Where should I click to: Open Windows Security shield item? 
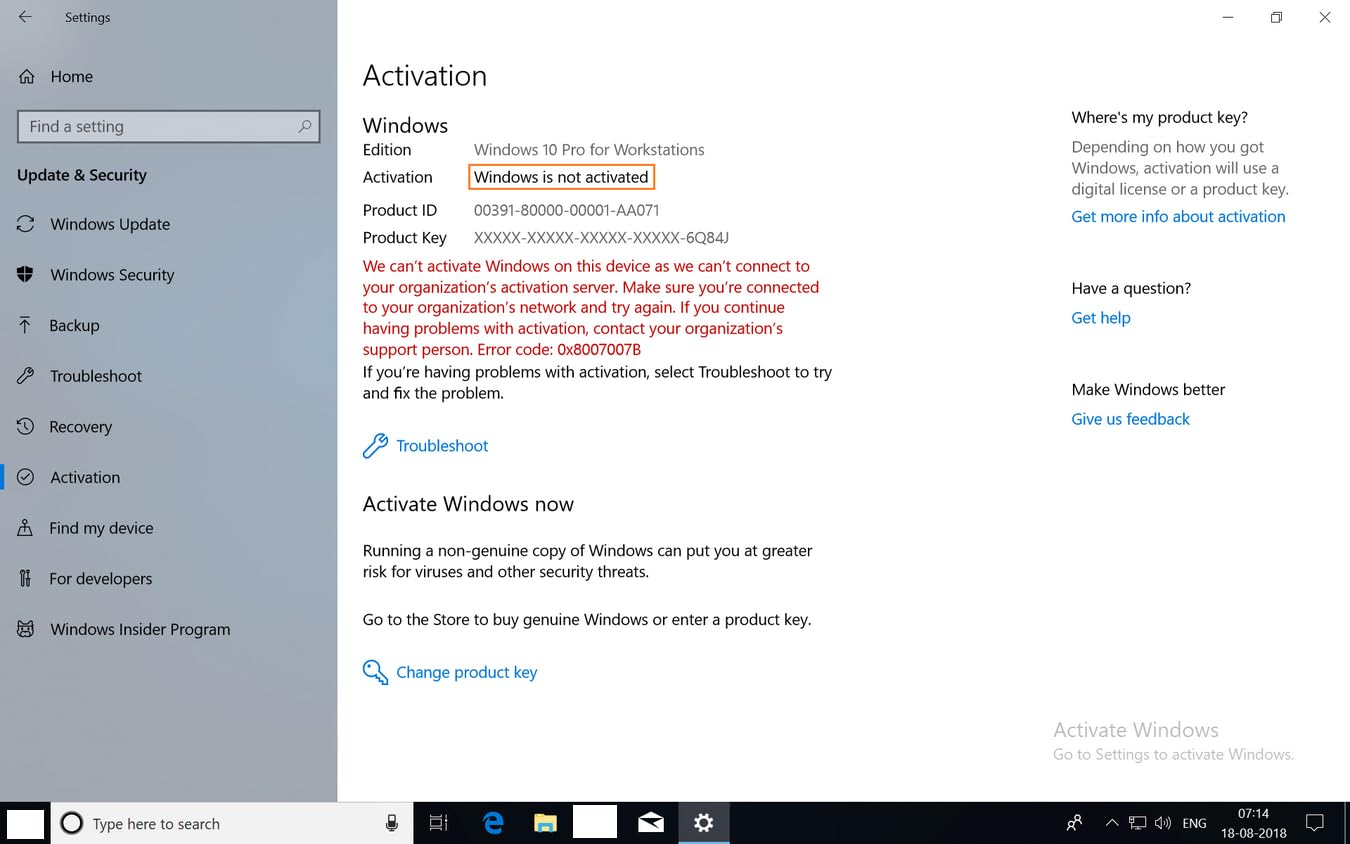[x=112, y=275]
